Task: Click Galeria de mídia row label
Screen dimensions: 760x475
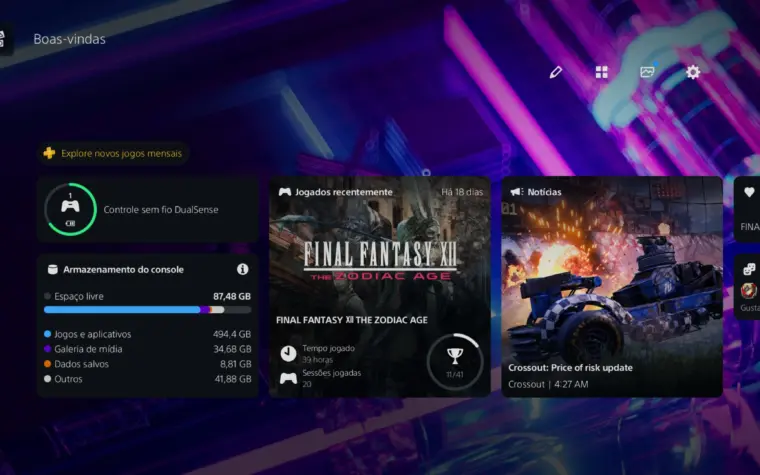Action: pyautogui.click(x=88, y=348)
